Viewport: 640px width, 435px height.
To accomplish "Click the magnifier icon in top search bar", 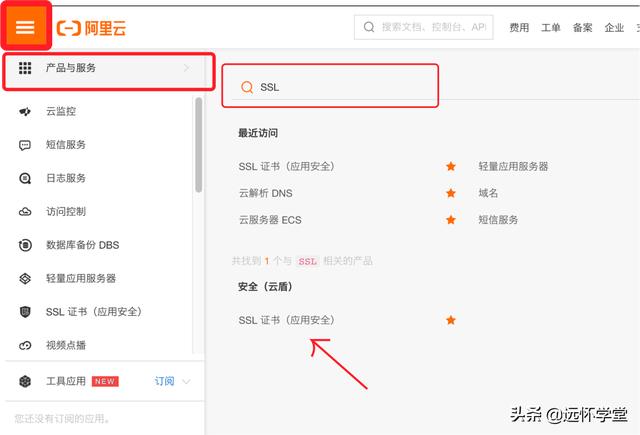I will 369,27.
